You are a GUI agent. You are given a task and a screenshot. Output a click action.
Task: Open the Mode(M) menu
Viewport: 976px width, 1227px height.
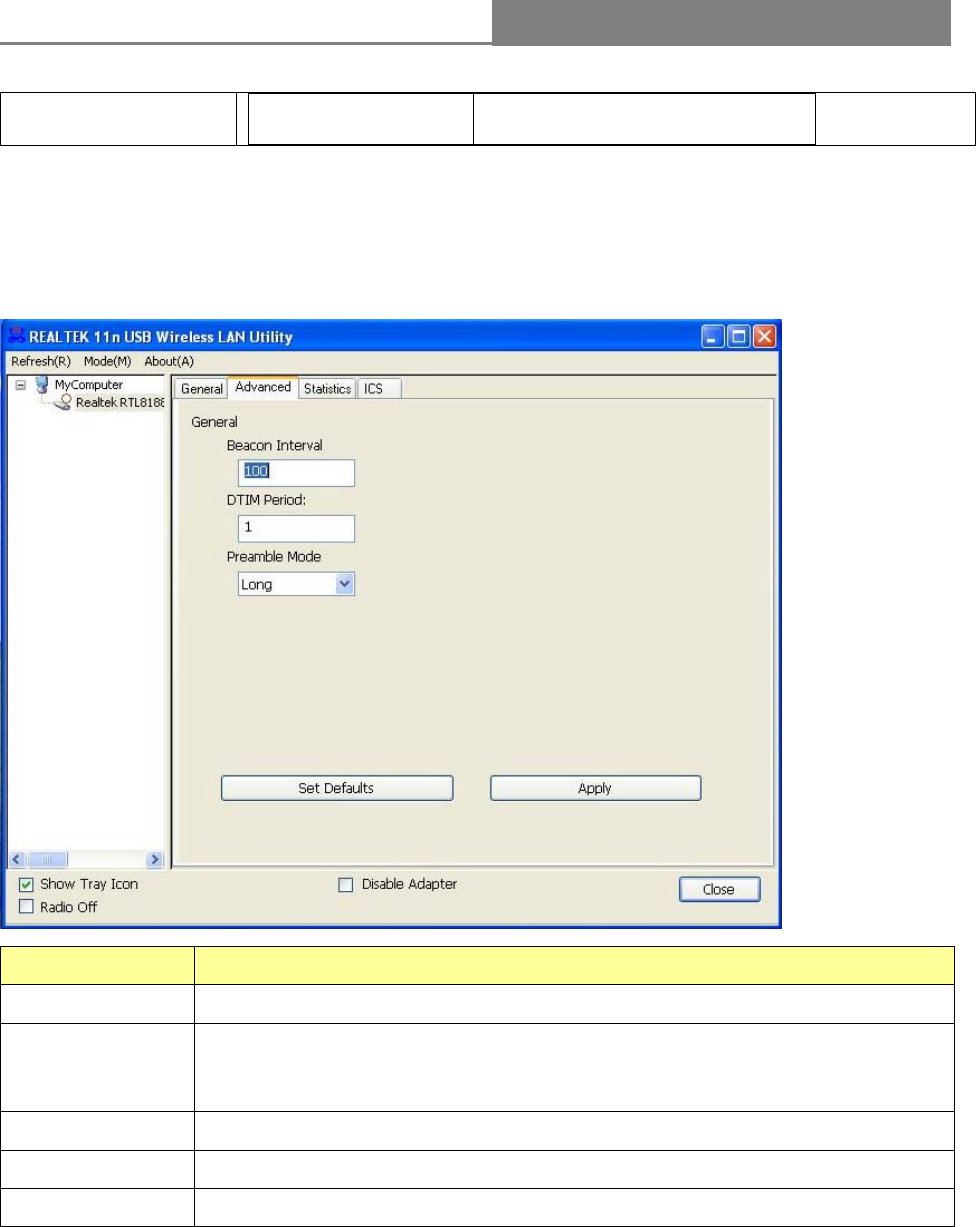(x=109, y=361)
